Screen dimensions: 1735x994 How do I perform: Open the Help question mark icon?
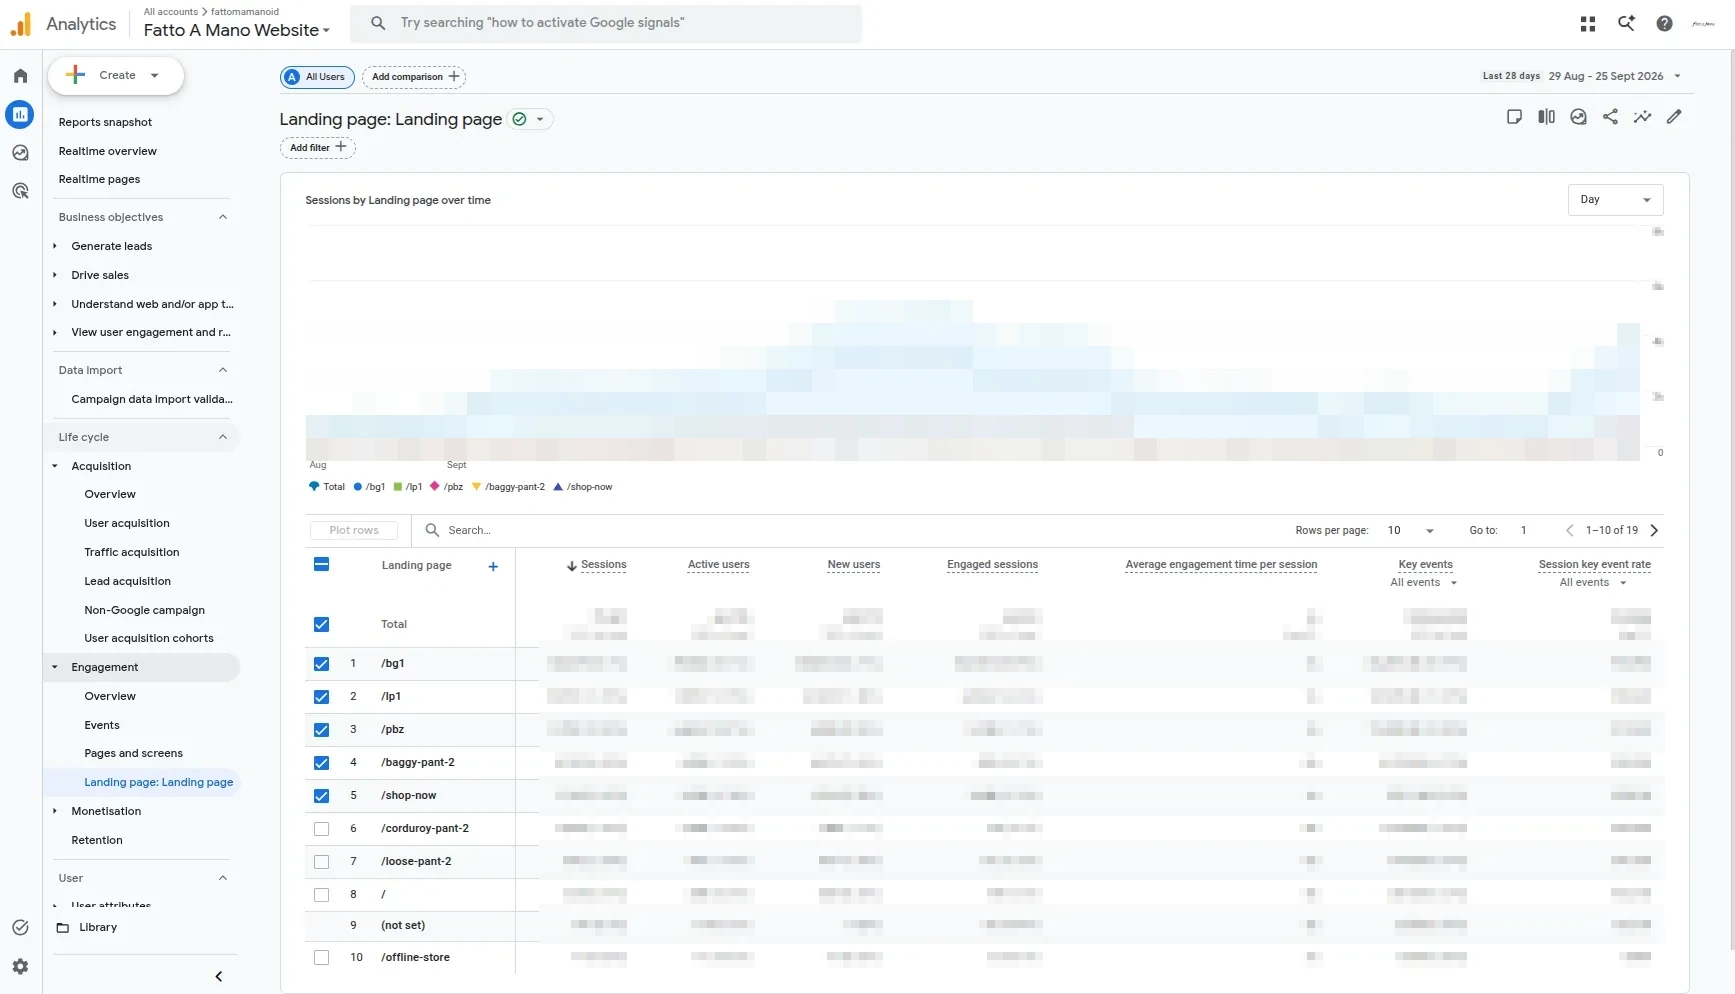[x=1664, y=24]
